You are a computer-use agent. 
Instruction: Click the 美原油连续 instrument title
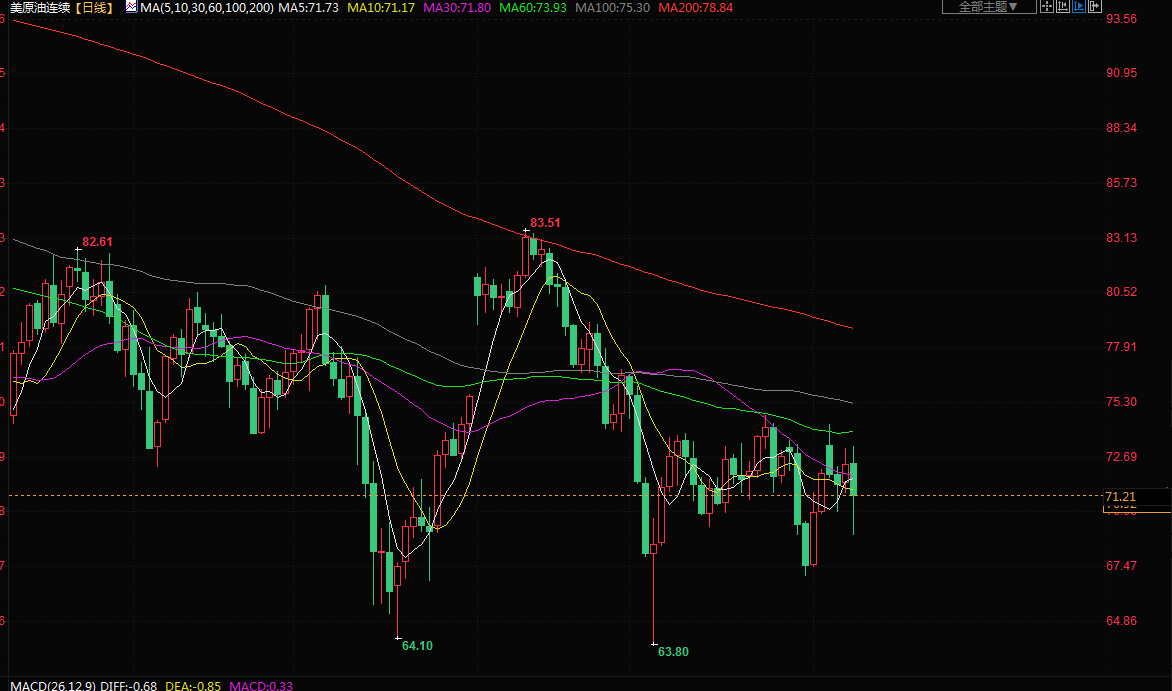click(x=40, y=7)
